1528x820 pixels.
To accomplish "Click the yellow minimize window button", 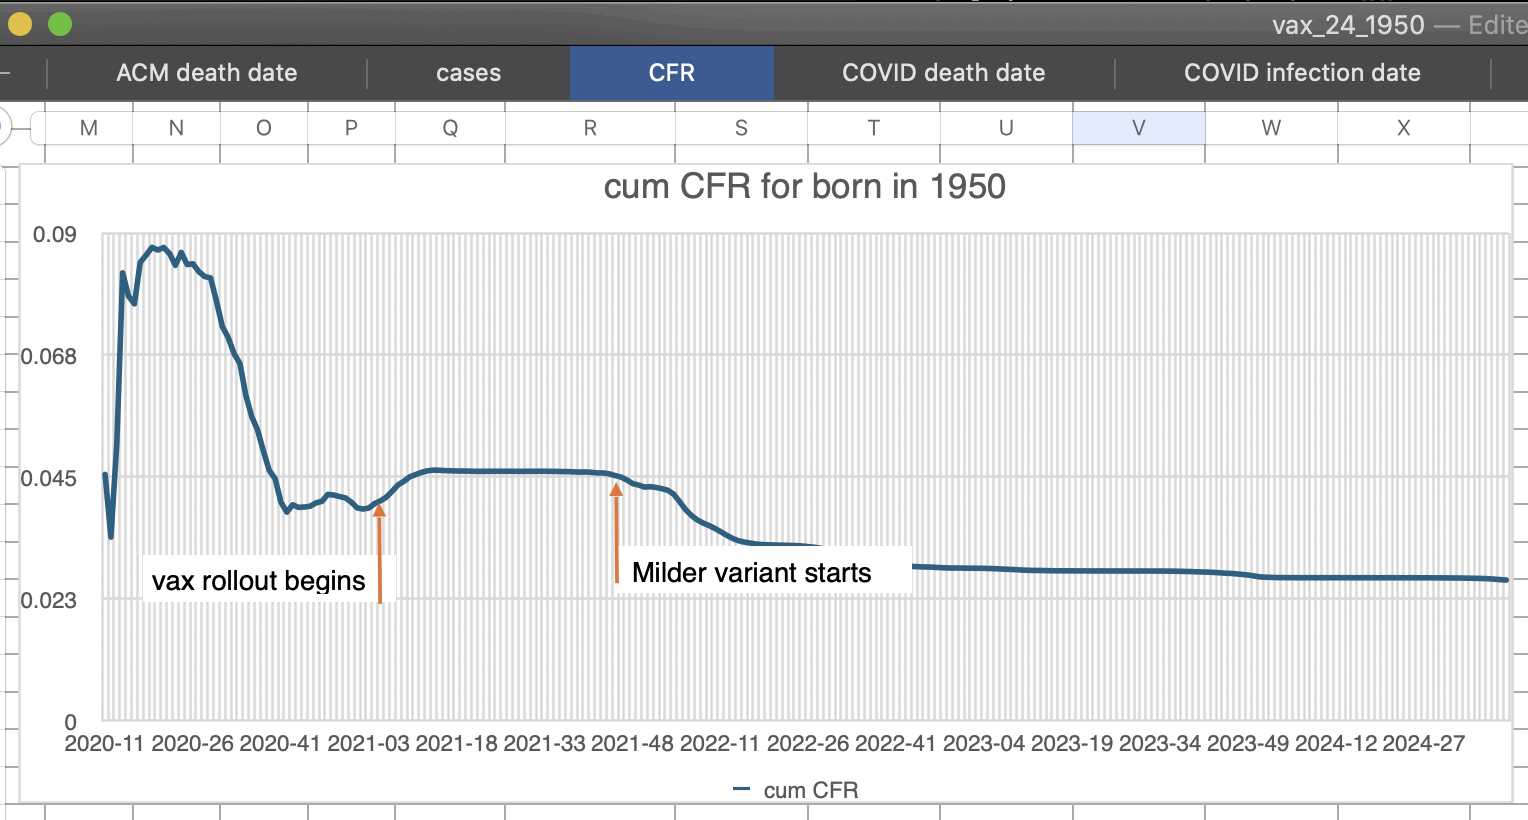I will [x=19, y=24].
